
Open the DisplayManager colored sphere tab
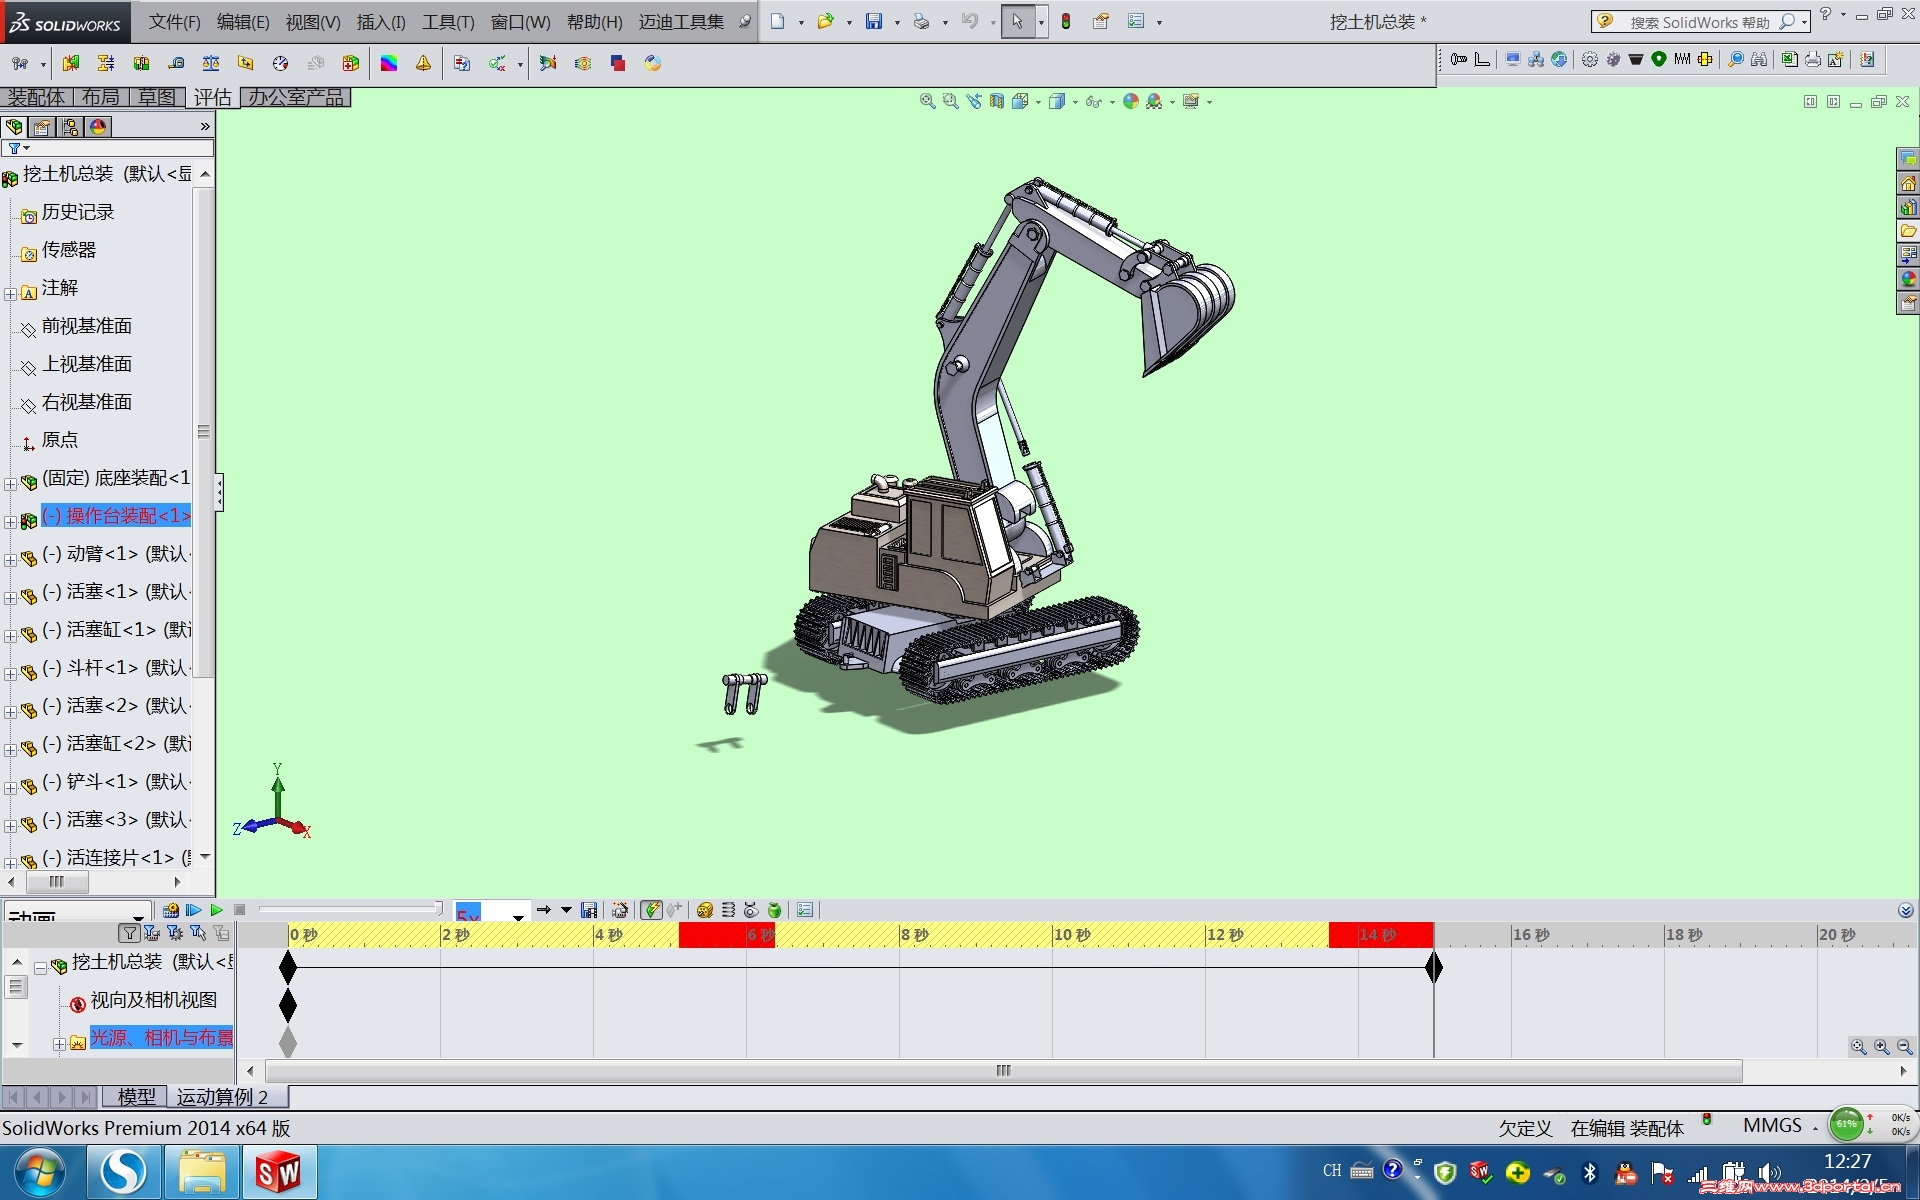(98, 127)
